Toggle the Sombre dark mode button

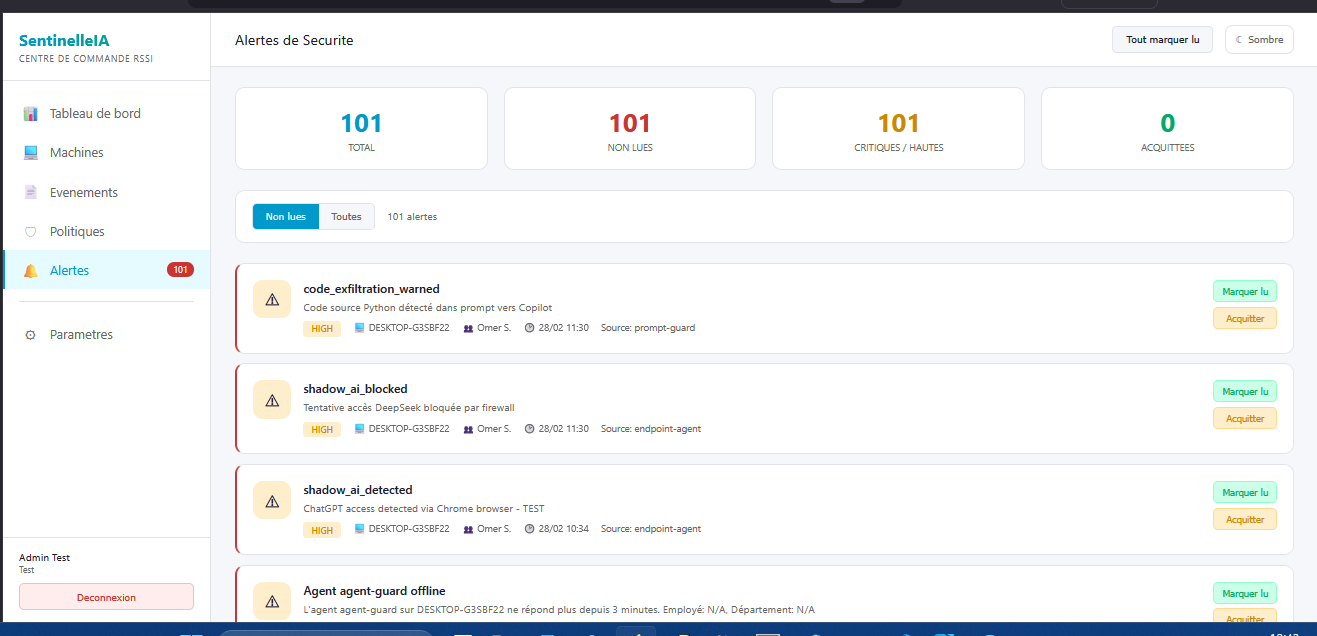(x=1259, y=40)
